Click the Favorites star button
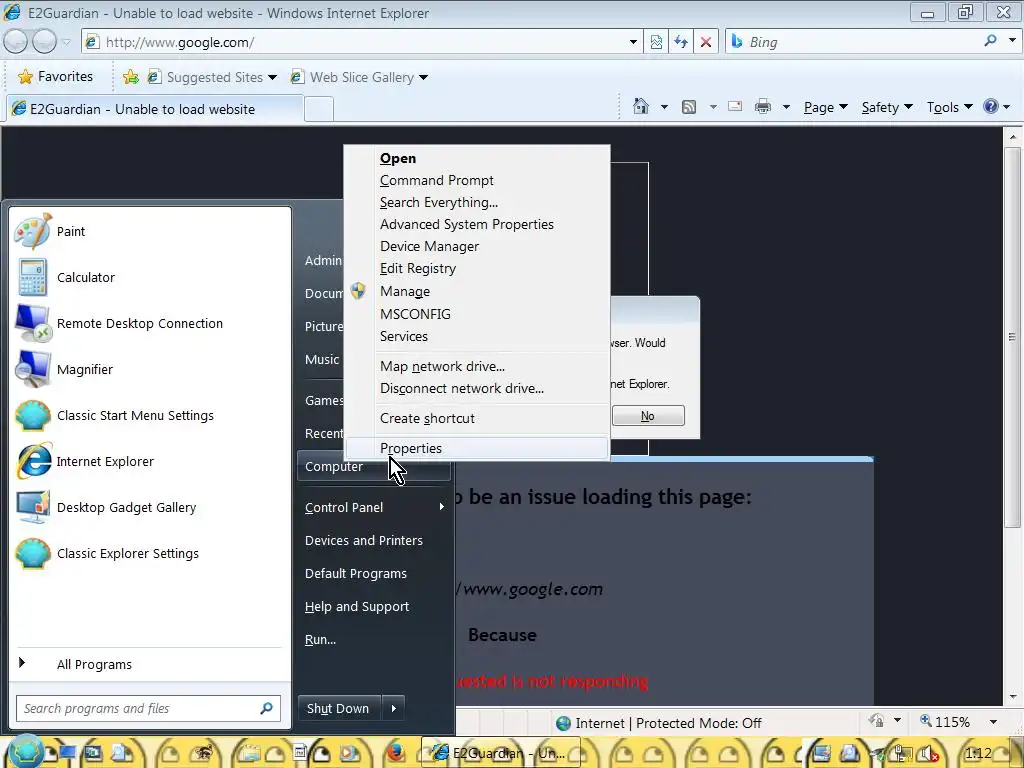 (x=56, y=77)
